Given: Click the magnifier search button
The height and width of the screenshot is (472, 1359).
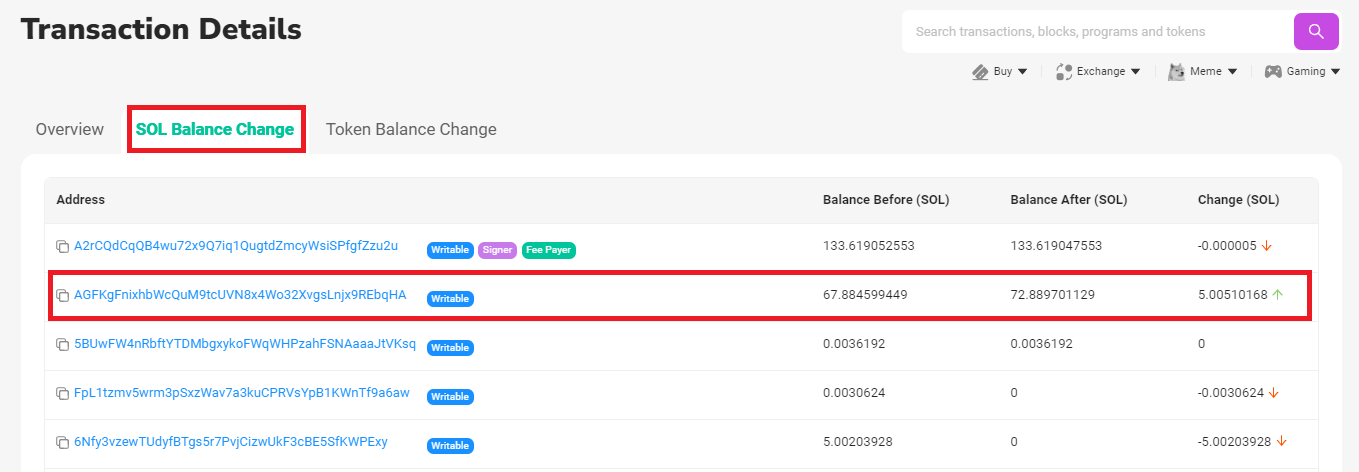Looking at the screenshot, I should (1316, 32).
